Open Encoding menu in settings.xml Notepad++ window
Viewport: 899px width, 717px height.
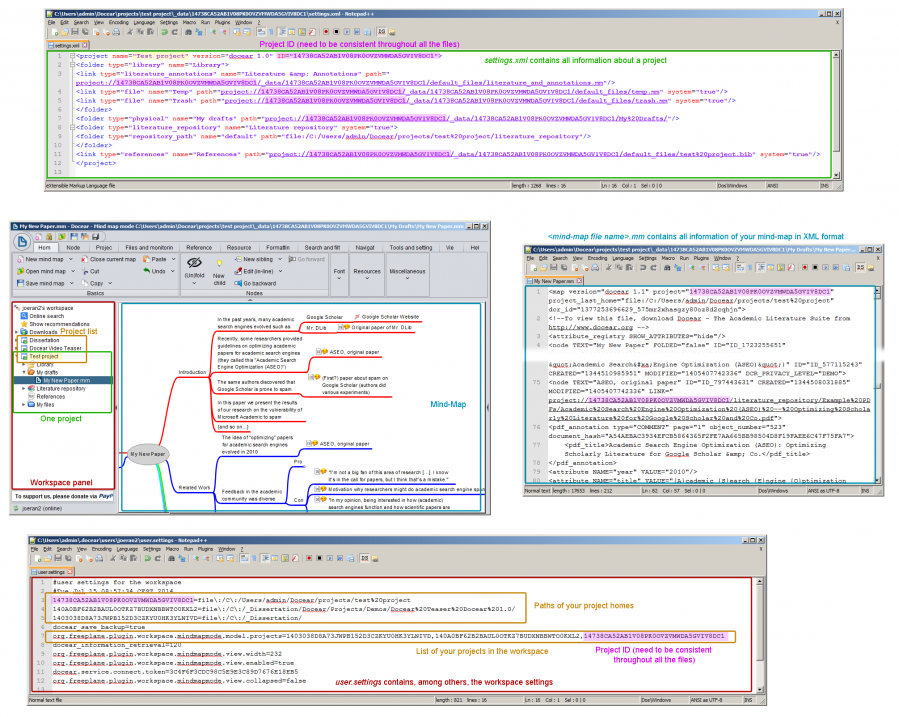pos(119,22)
